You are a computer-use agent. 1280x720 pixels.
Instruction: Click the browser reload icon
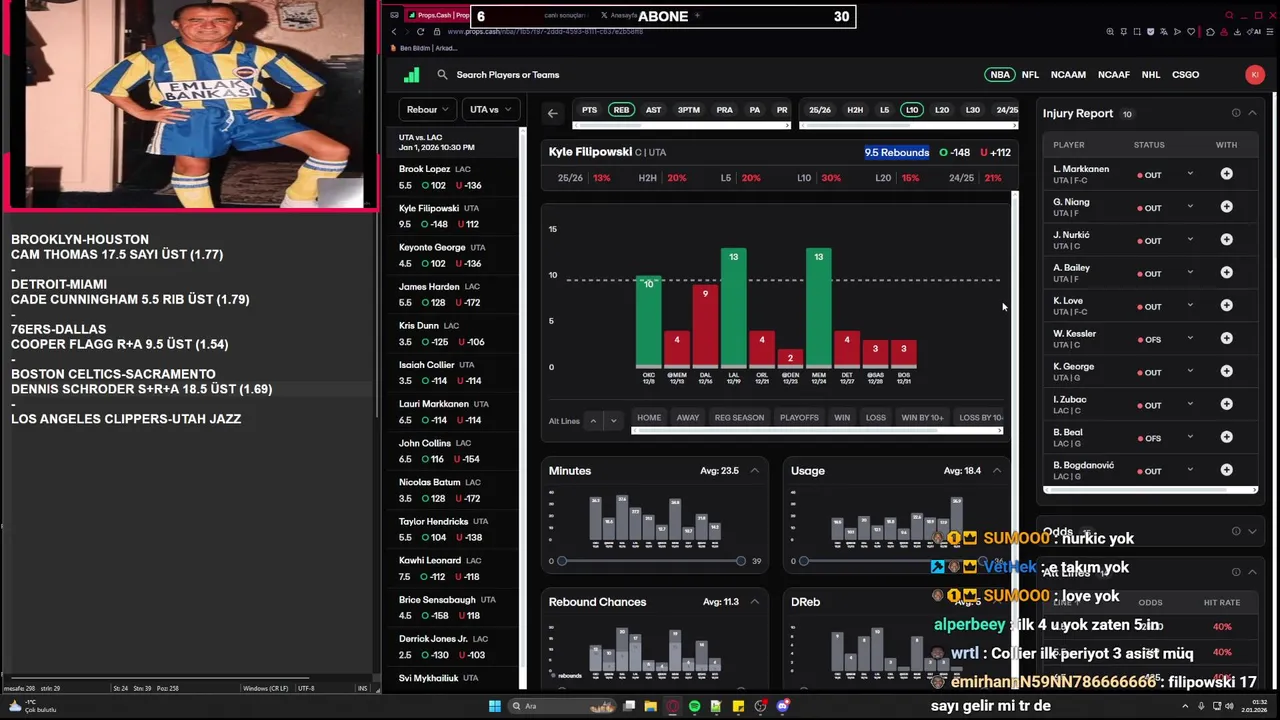(419, 32)
